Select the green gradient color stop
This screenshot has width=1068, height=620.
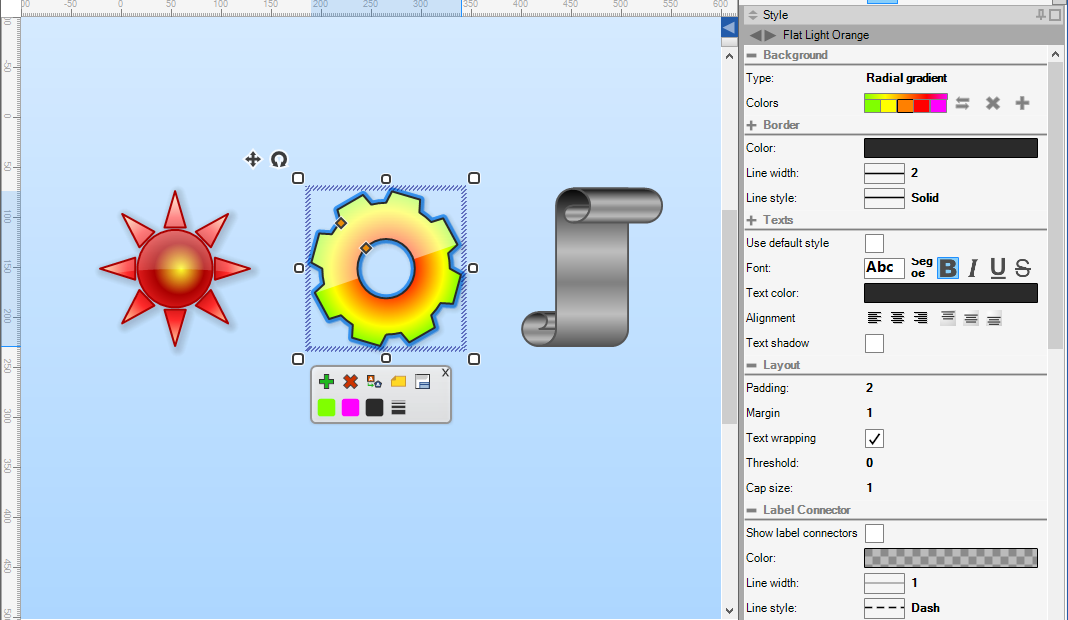click(872, 106)
